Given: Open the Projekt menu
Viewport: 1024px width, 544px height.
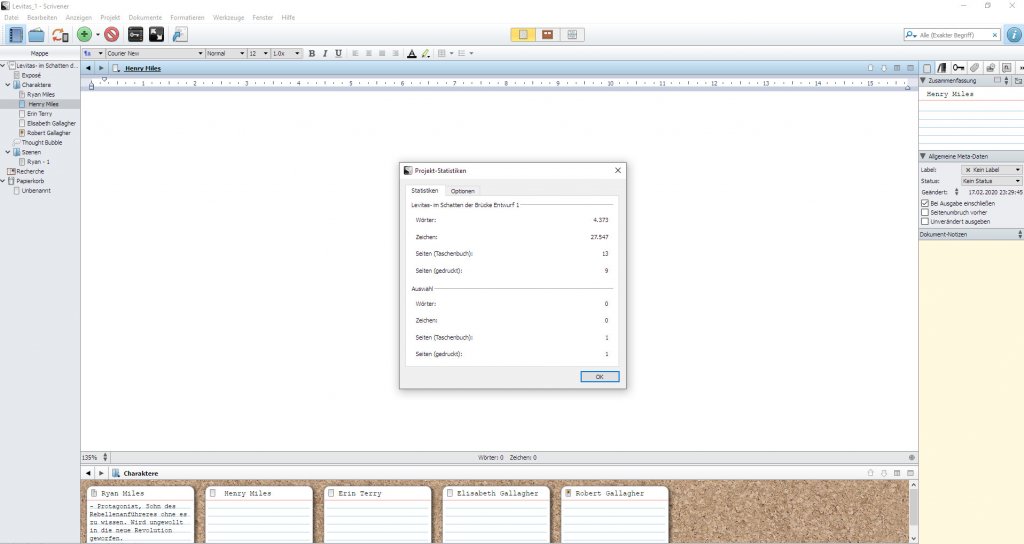Looking at the screenshot, I should pyautogui.click(x=110, y=18).
